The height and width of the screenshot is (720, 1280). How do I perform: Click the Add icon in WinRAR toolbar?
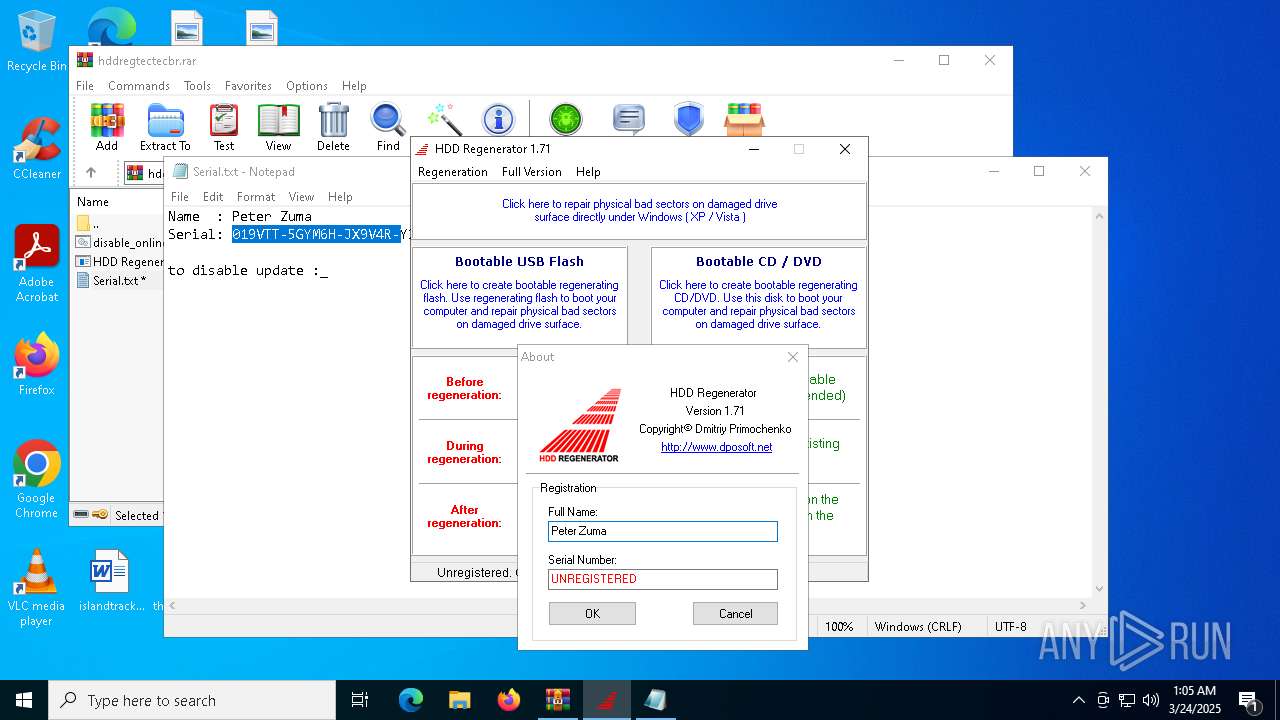[107, 127]
